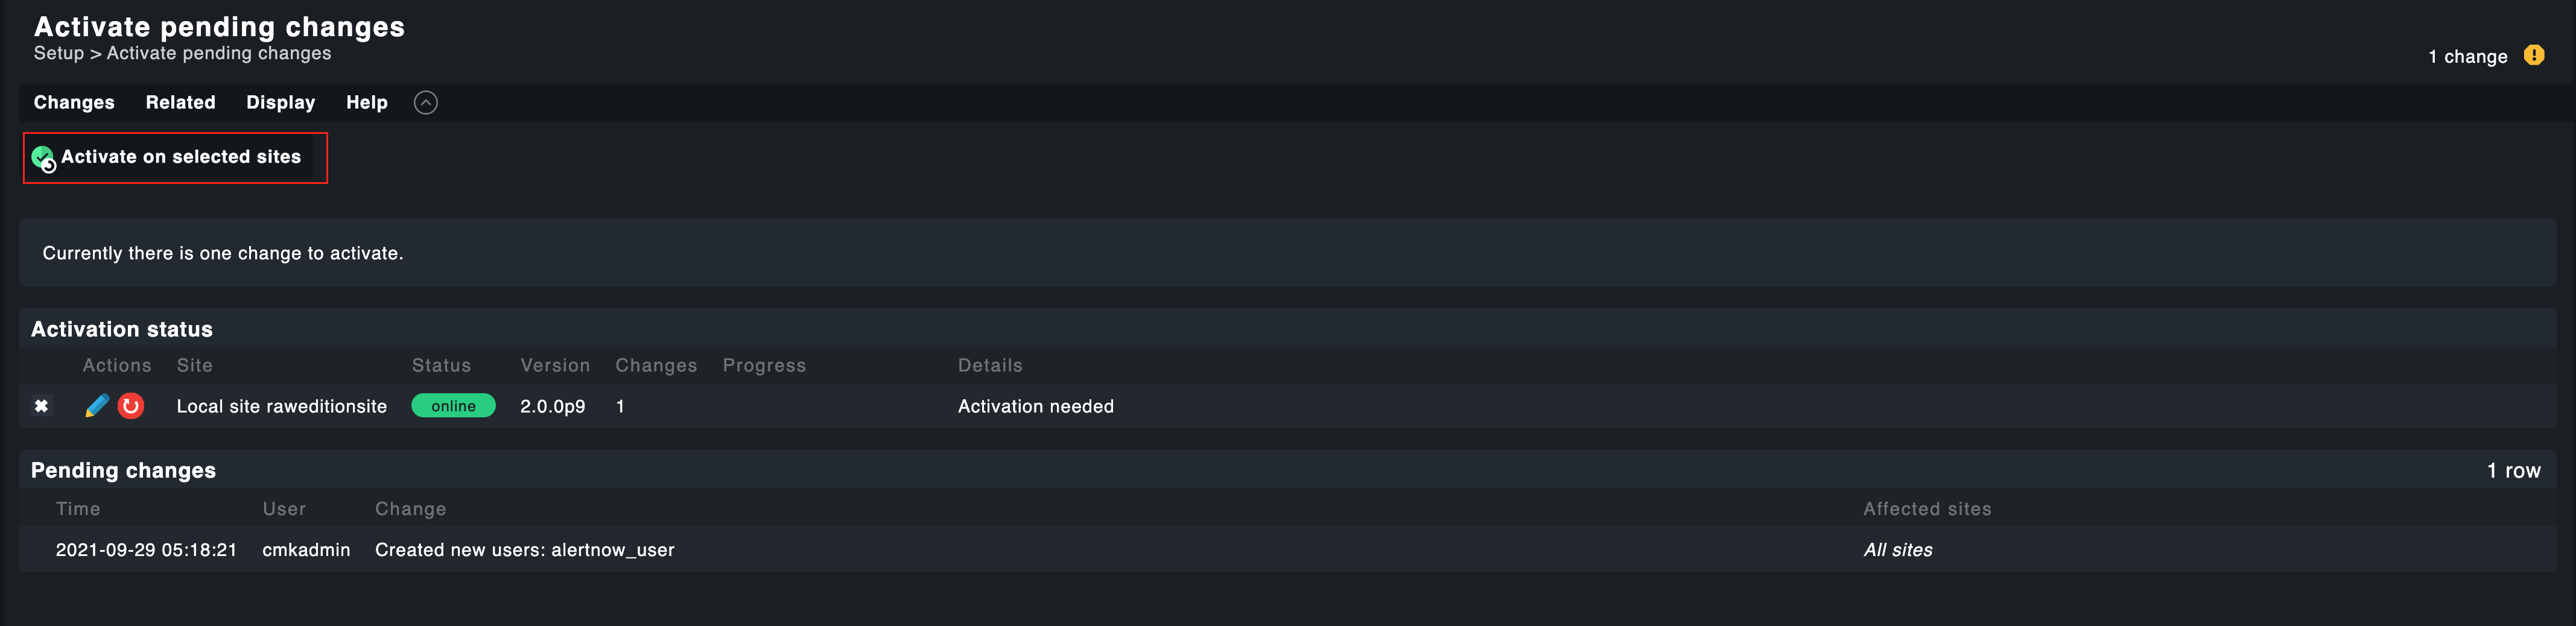Click the edit site pencil icon
The height and width of the screenshot is (626, 2576).
point(97,406)
